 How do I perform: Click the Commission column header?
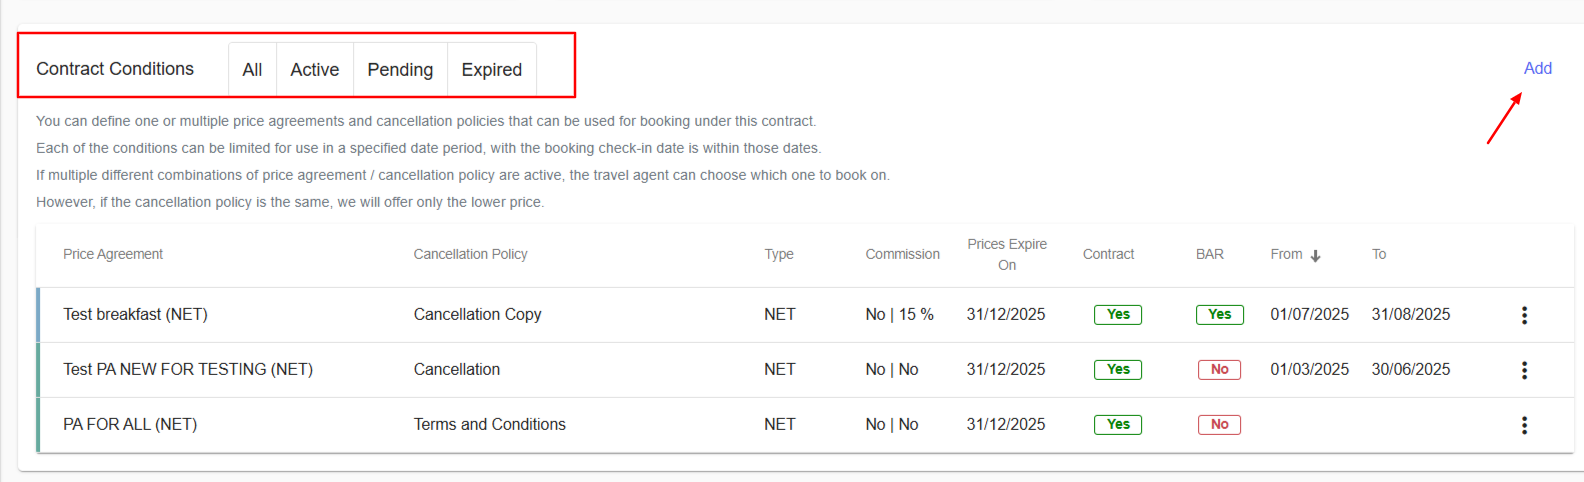pos(902,254)
